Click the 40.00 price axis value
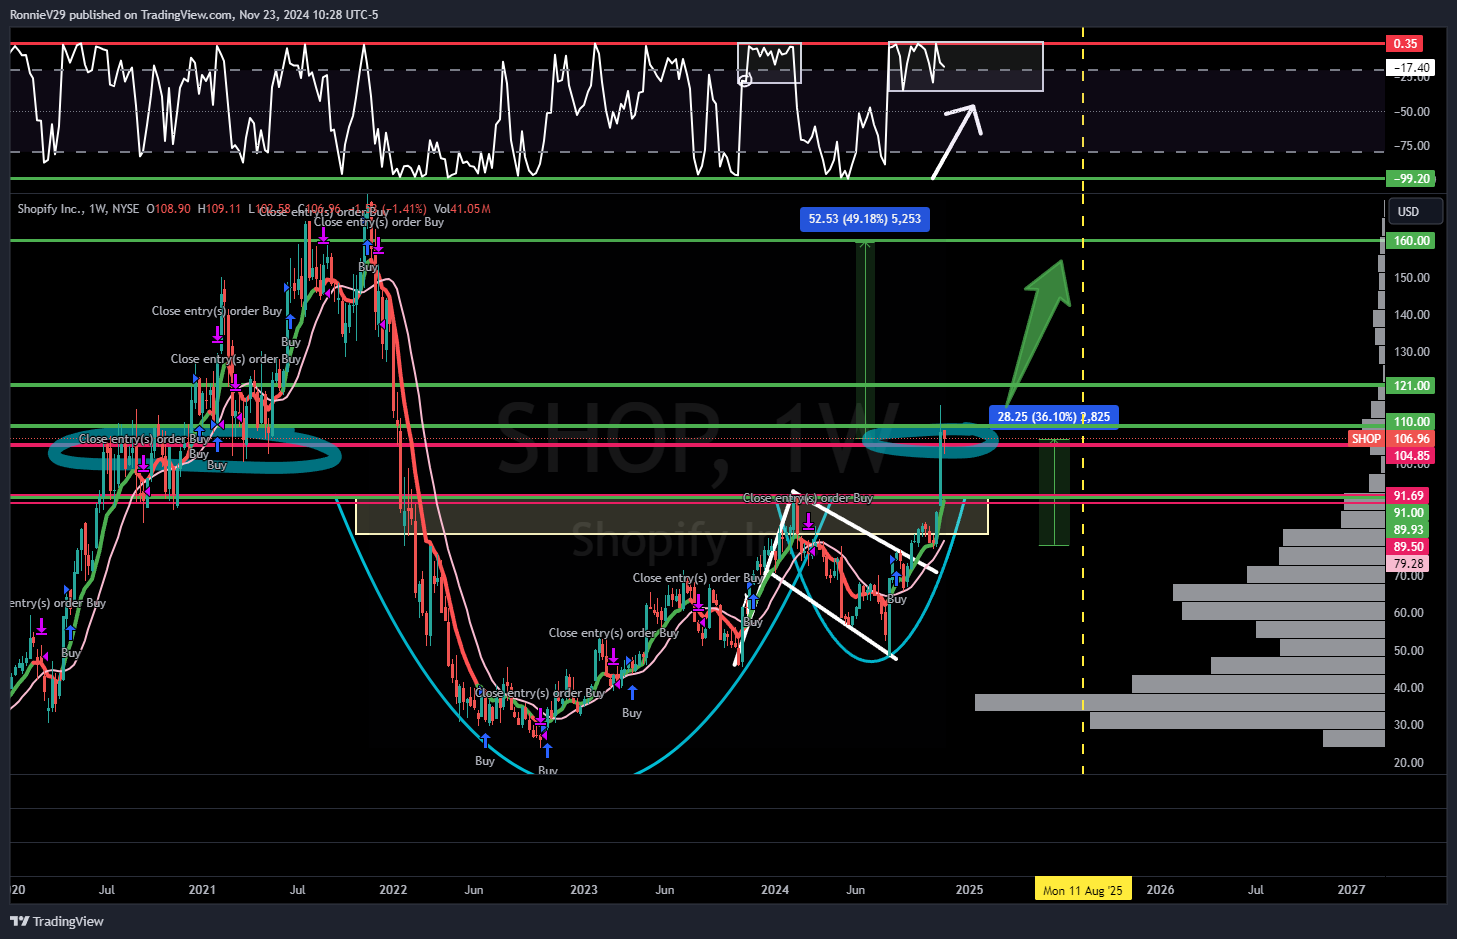Screen dimensions: 1457x939 click(x=1409, y=688)
